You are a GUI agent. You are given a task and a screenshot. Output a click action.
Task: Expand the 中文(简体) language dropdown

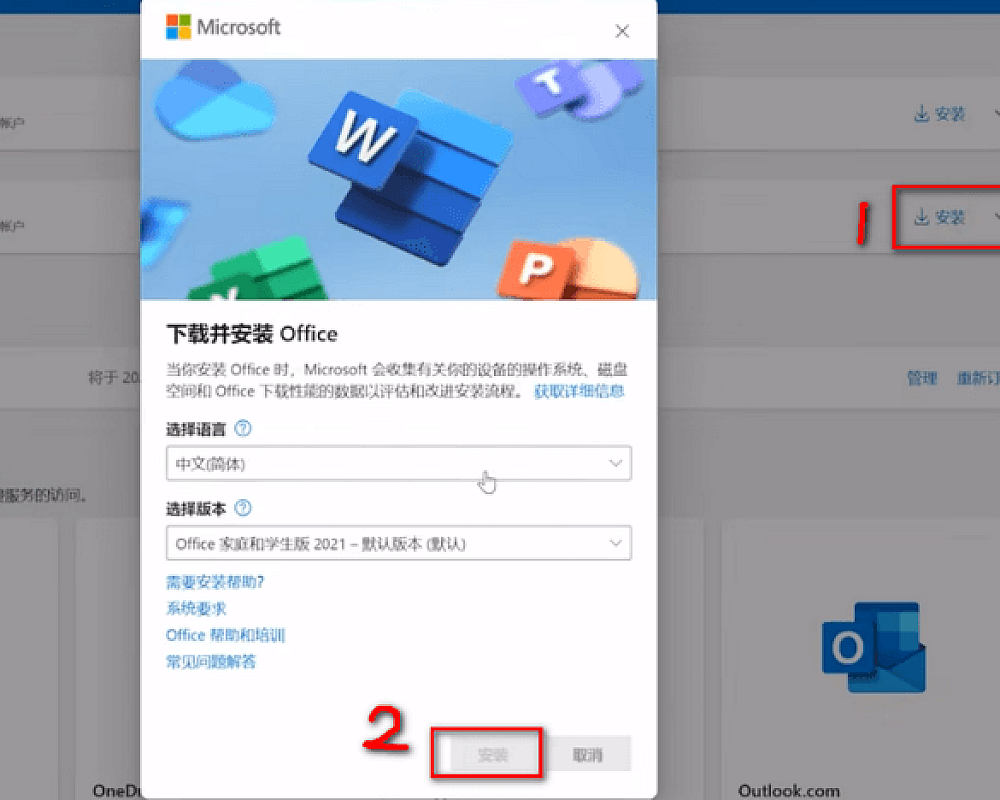tap(398, 464)
